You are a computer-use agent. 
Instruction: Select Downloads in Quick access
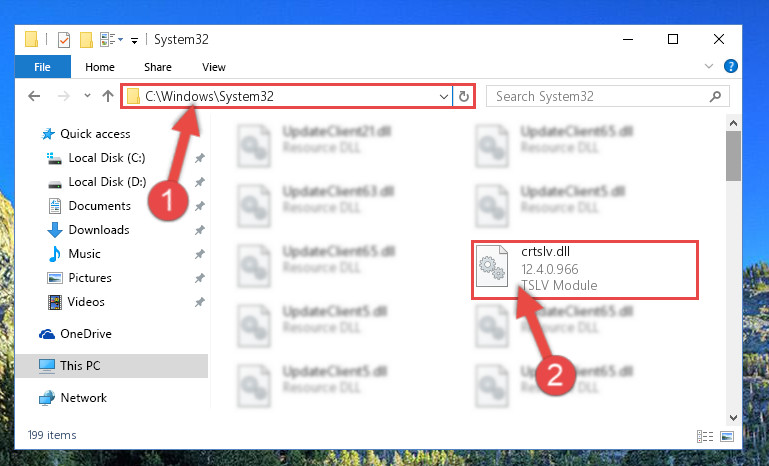point(99,230)
